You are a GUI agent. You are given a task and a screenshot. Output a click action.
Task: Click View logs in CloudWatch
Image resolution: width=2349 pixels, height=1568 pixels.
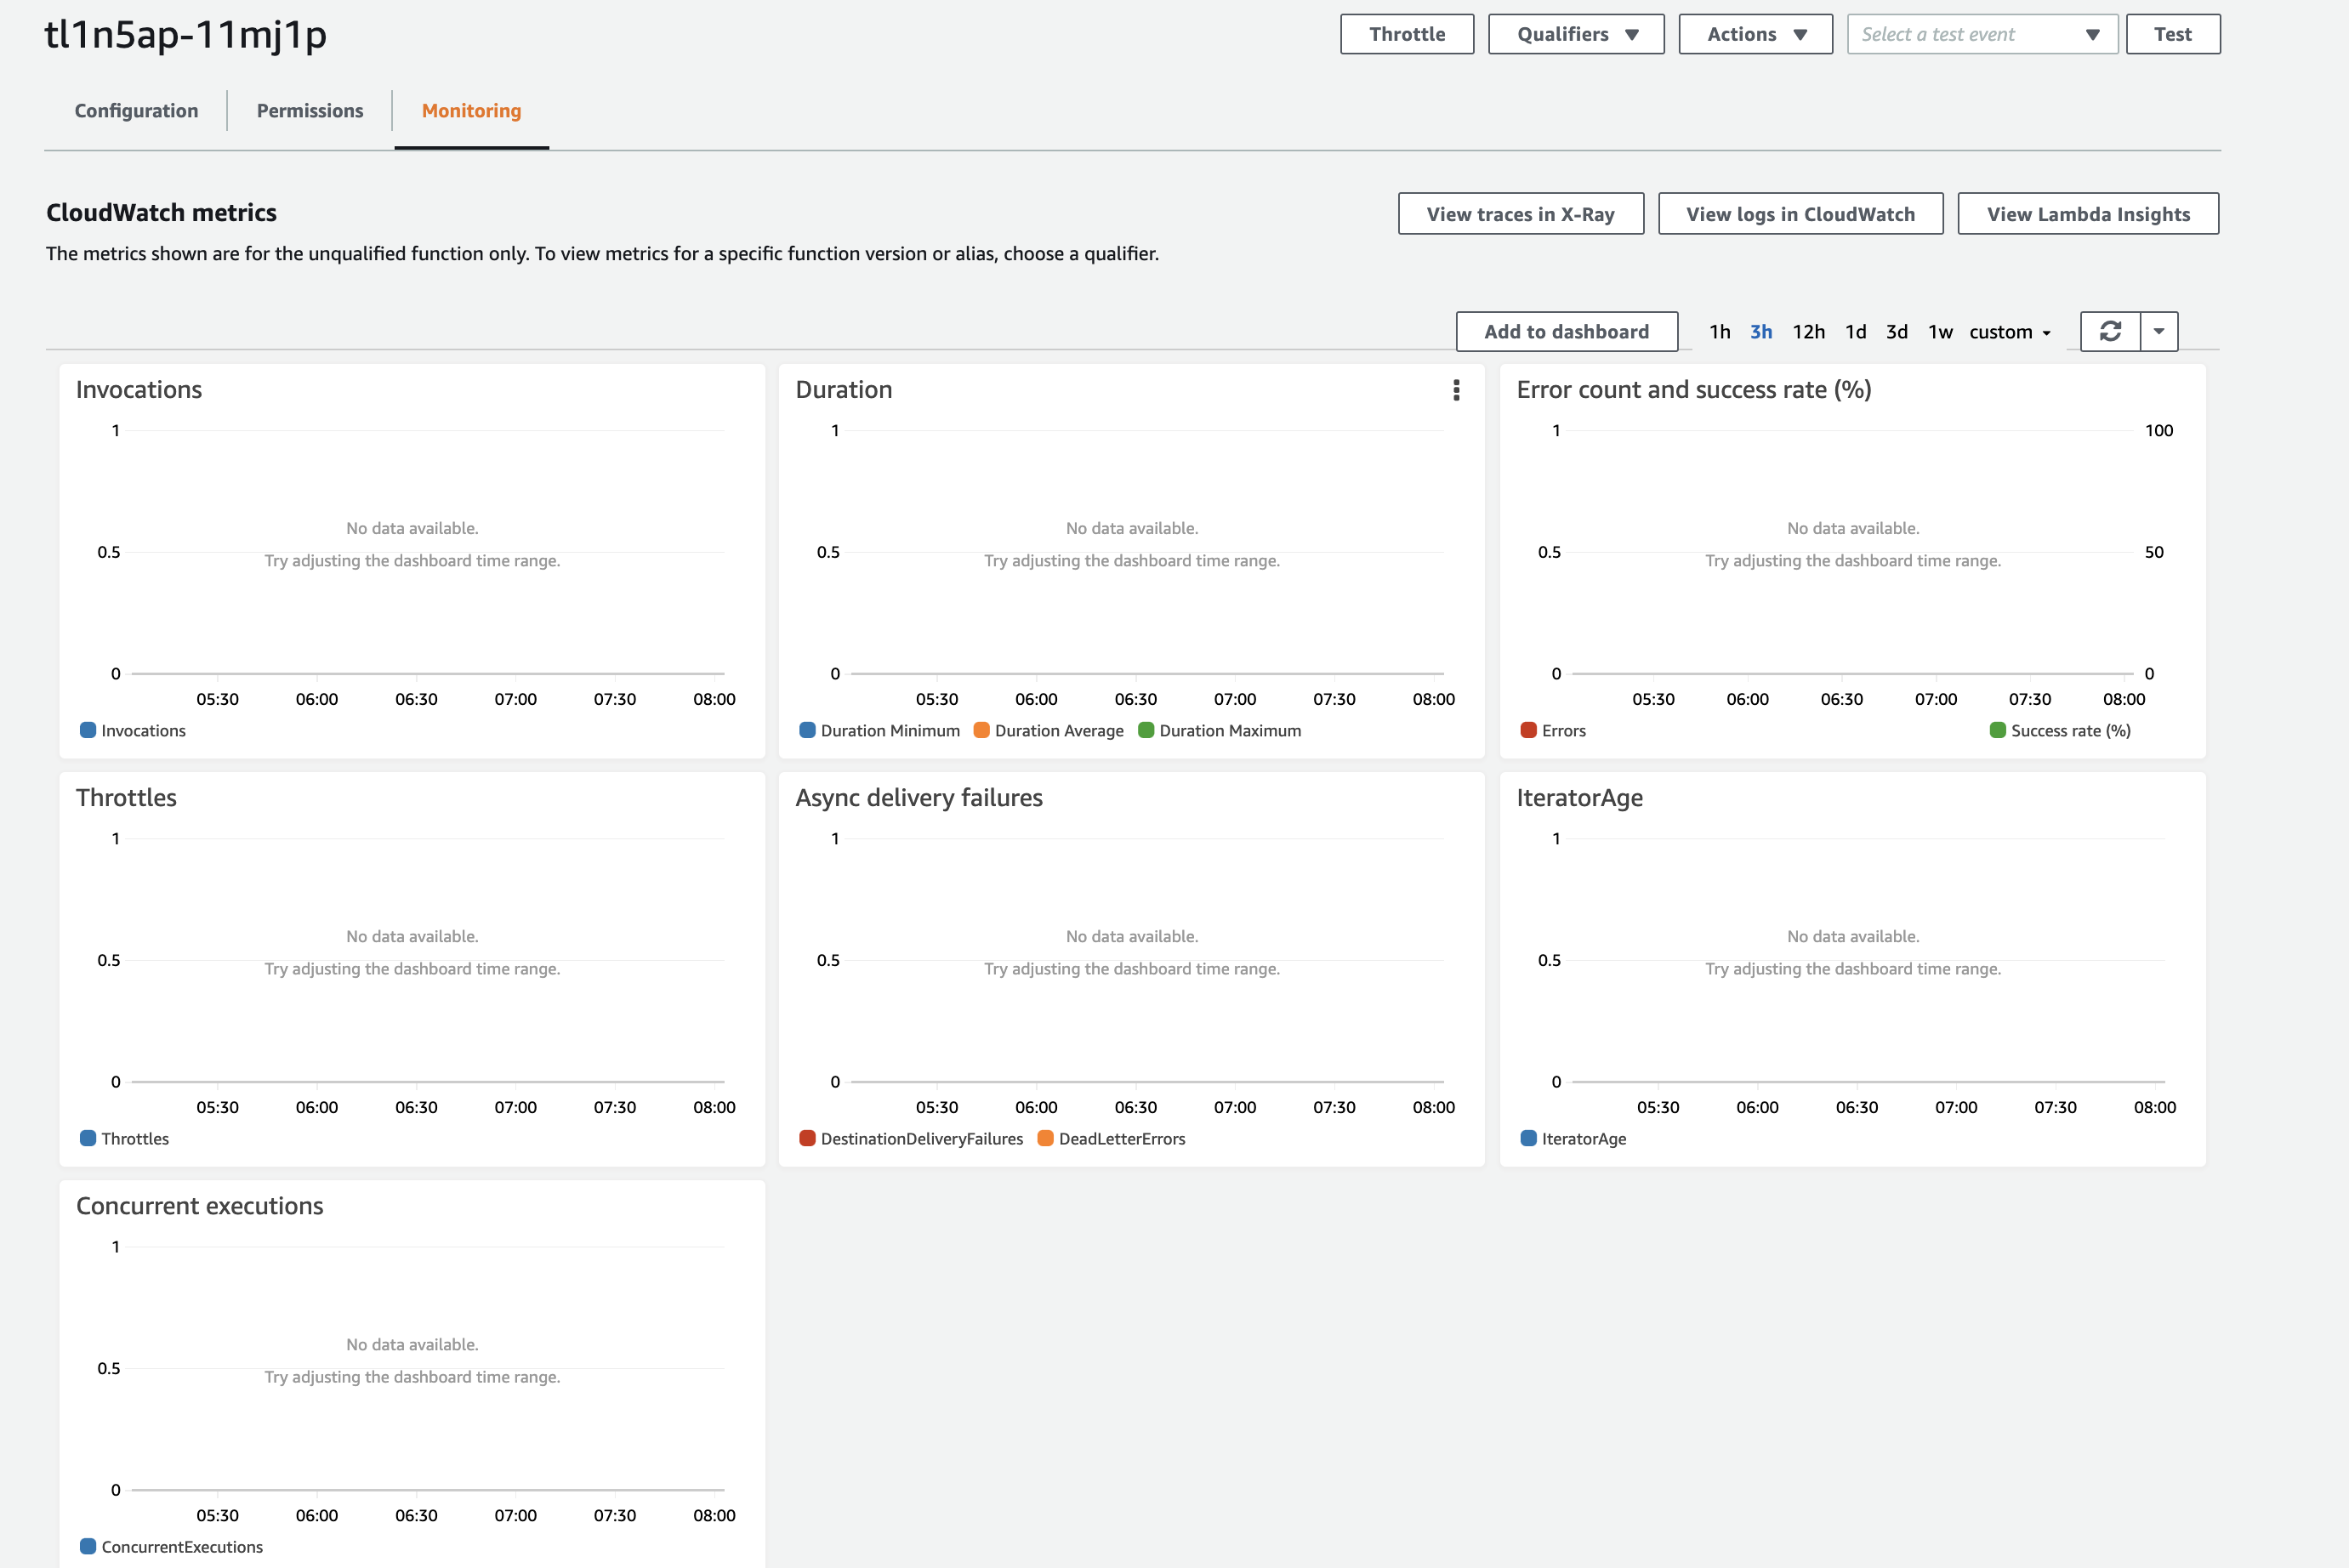coord(1800,213)
